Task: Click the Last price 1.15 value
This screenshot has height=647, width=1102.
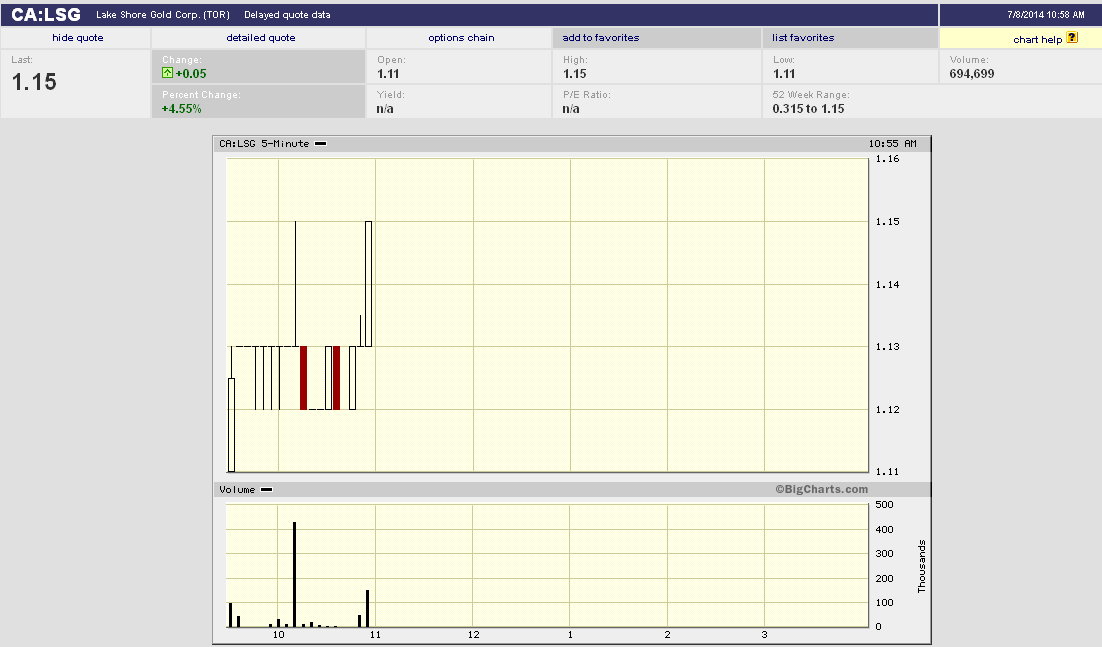Action: [x=34, y=82]
